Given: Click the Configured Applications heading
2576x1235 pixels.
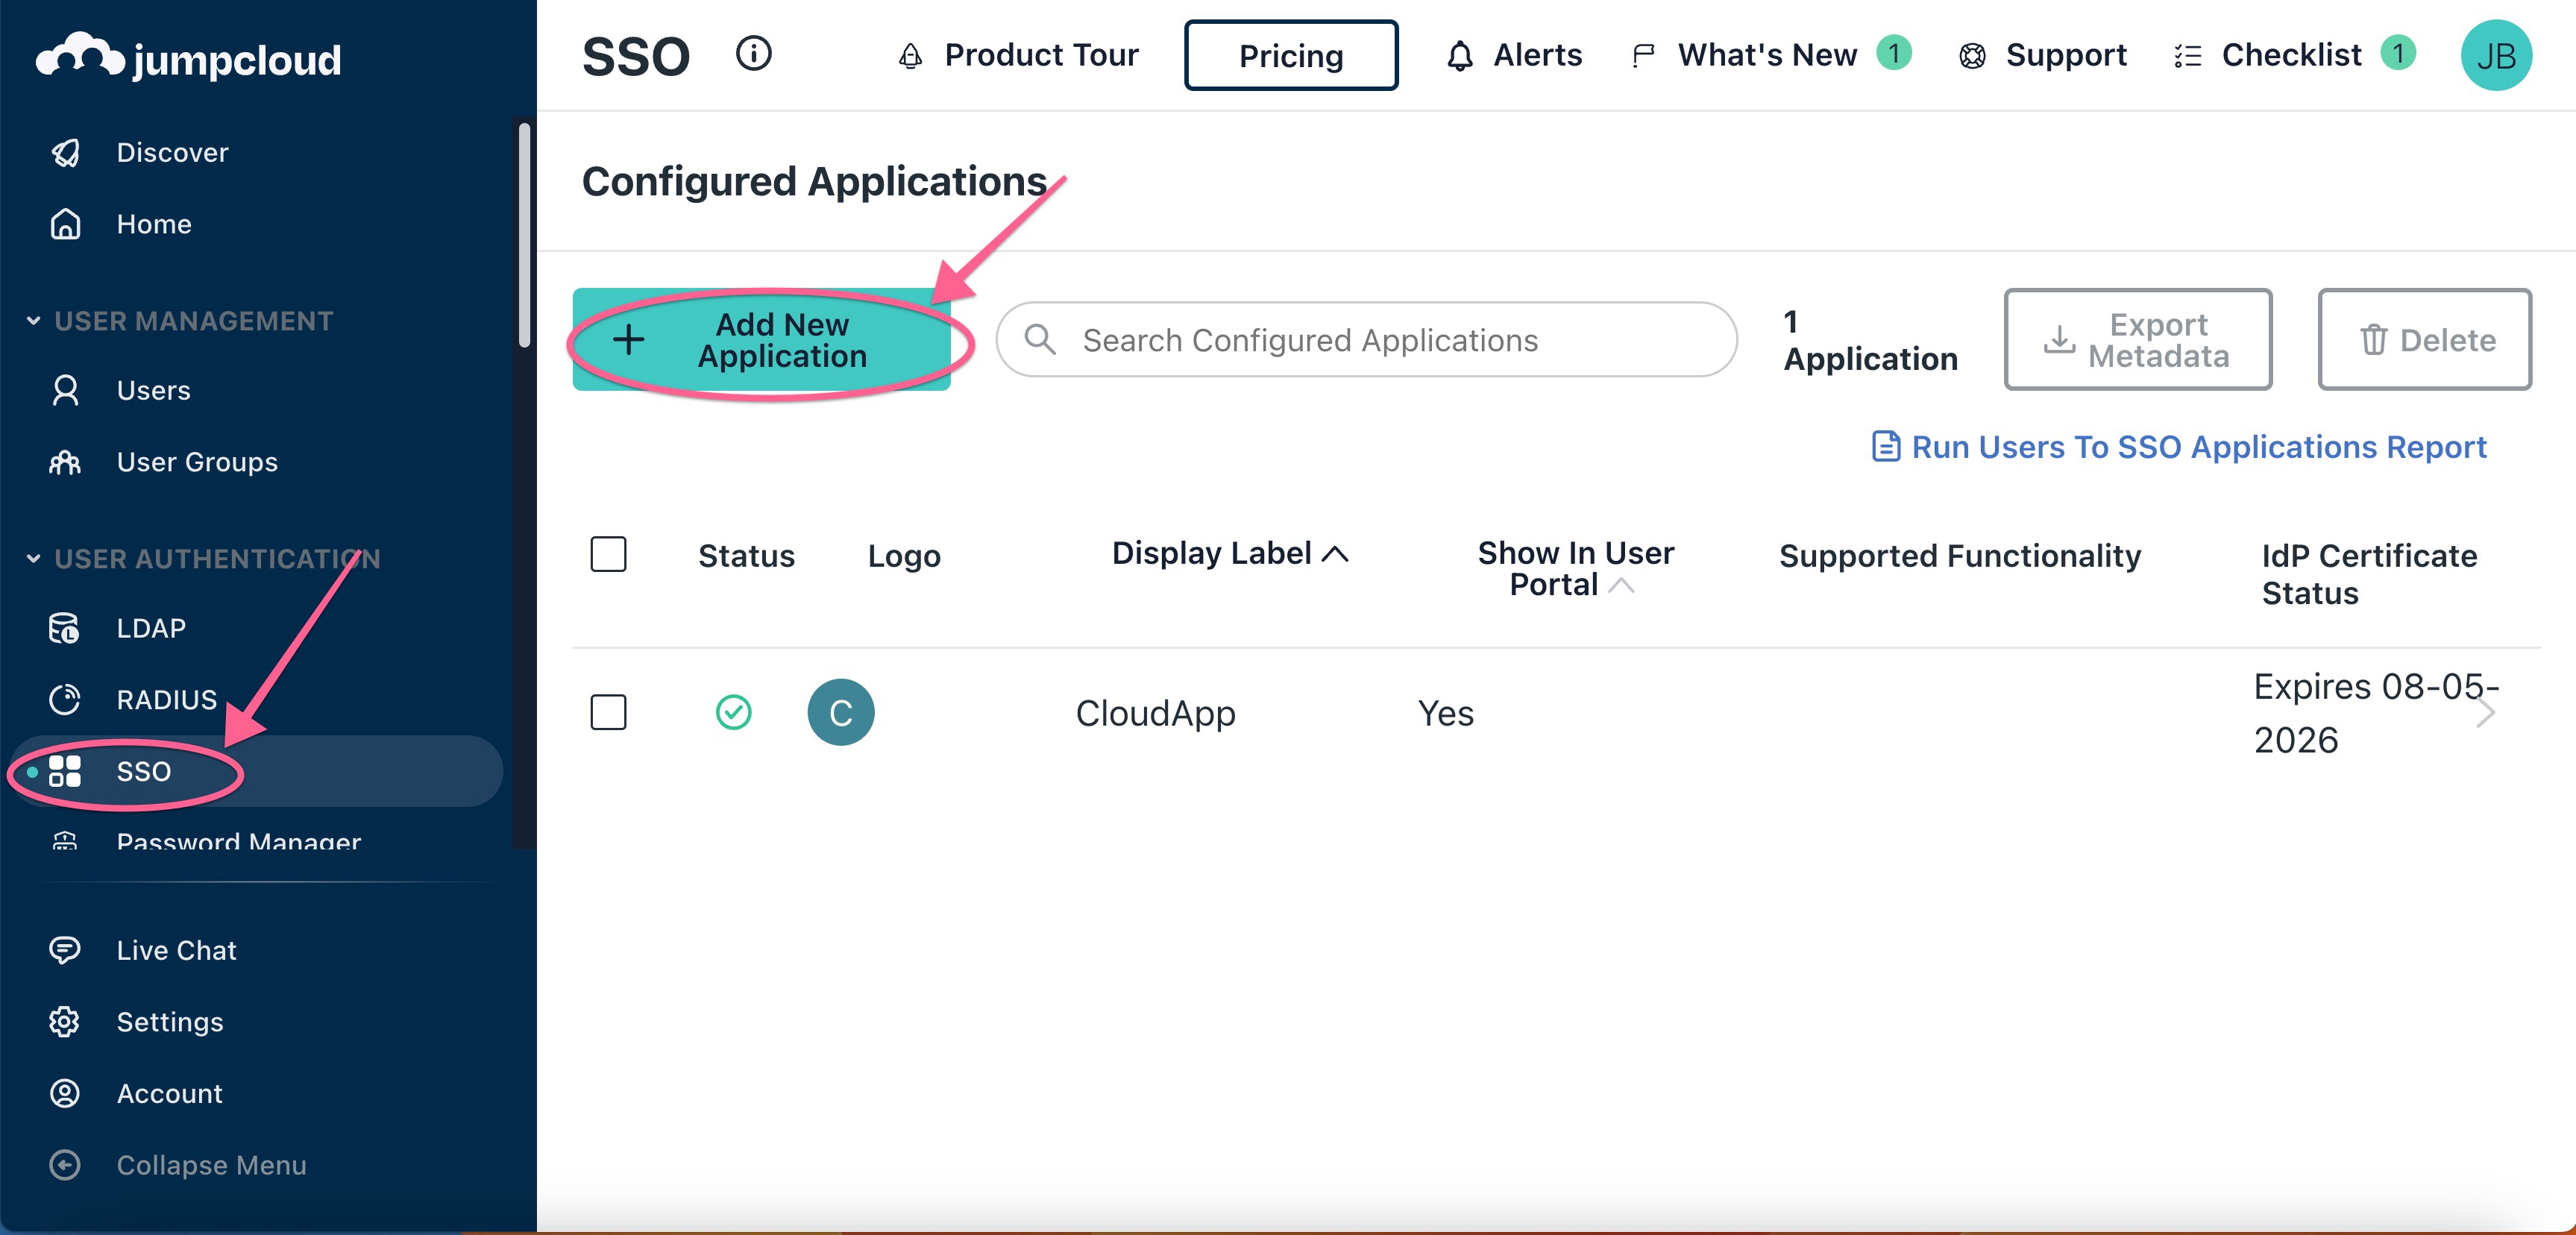Looking at the screenshot, I should [x=814, y=181].
